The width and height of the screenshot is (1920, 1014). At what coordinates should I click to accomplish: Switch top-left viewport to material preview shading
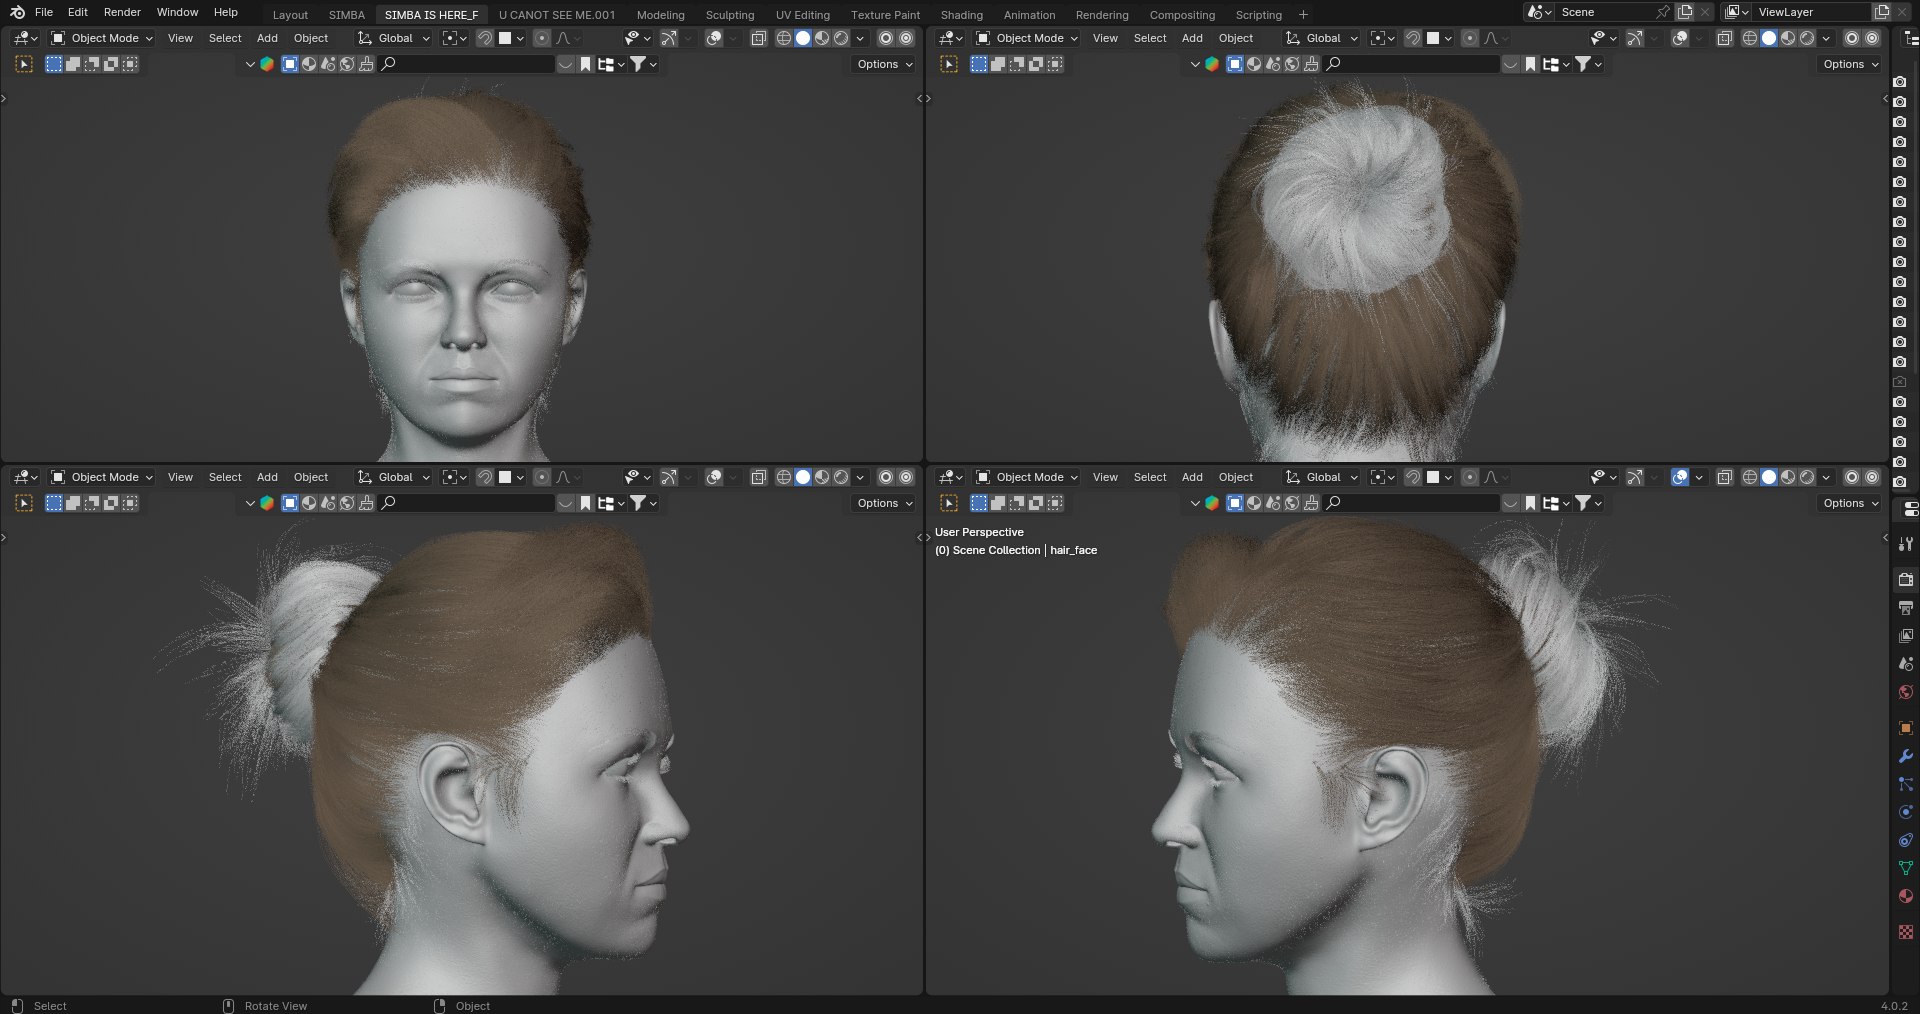[x=822, y=38]
